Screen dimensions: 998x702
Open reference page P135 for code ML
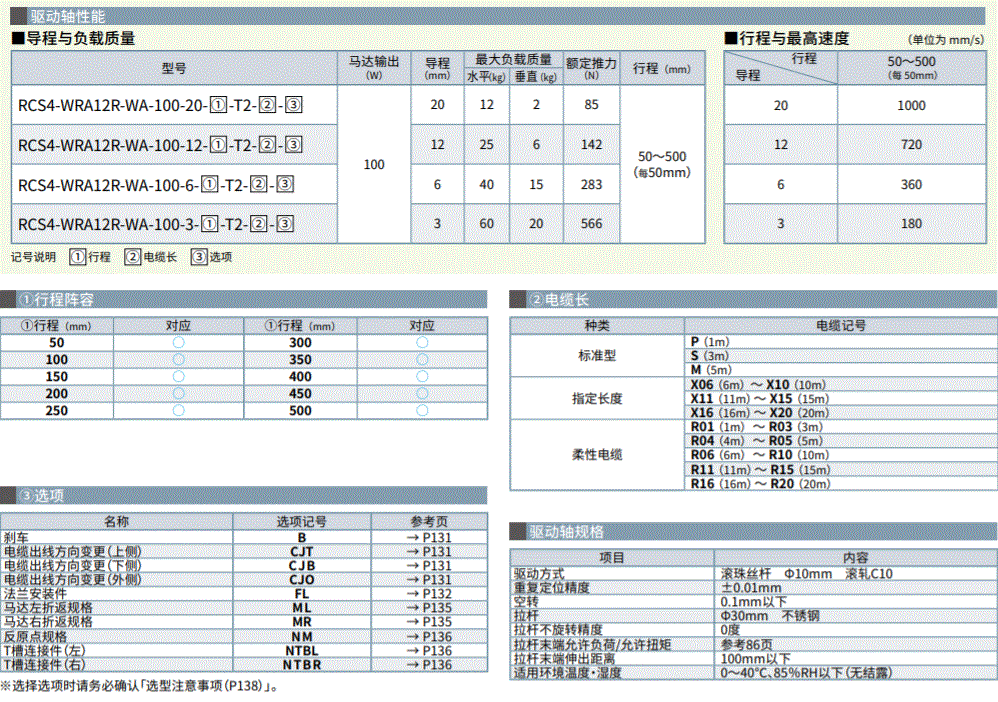(x=430, y=607)
